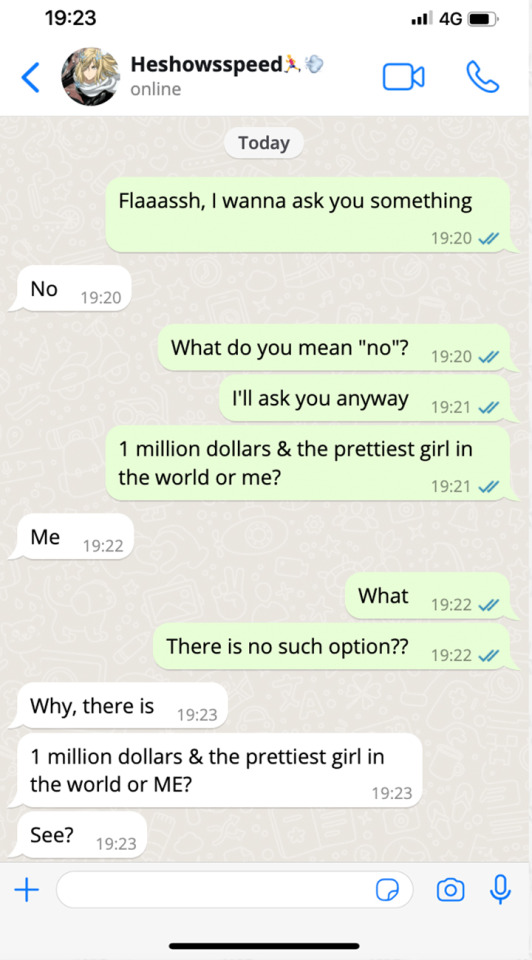Image resolution: width=532 pixels, height=960 pixels.
Task: Open the plus attachment menu
Action: (26, 890)
